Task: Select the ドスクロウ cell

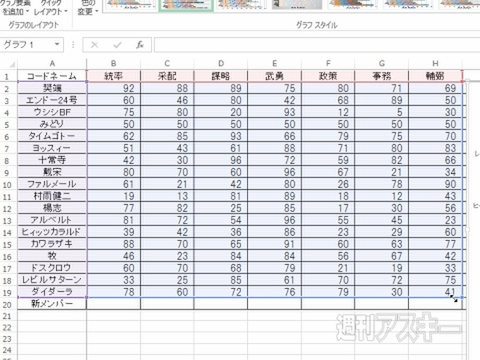Action: pos(52,268)
